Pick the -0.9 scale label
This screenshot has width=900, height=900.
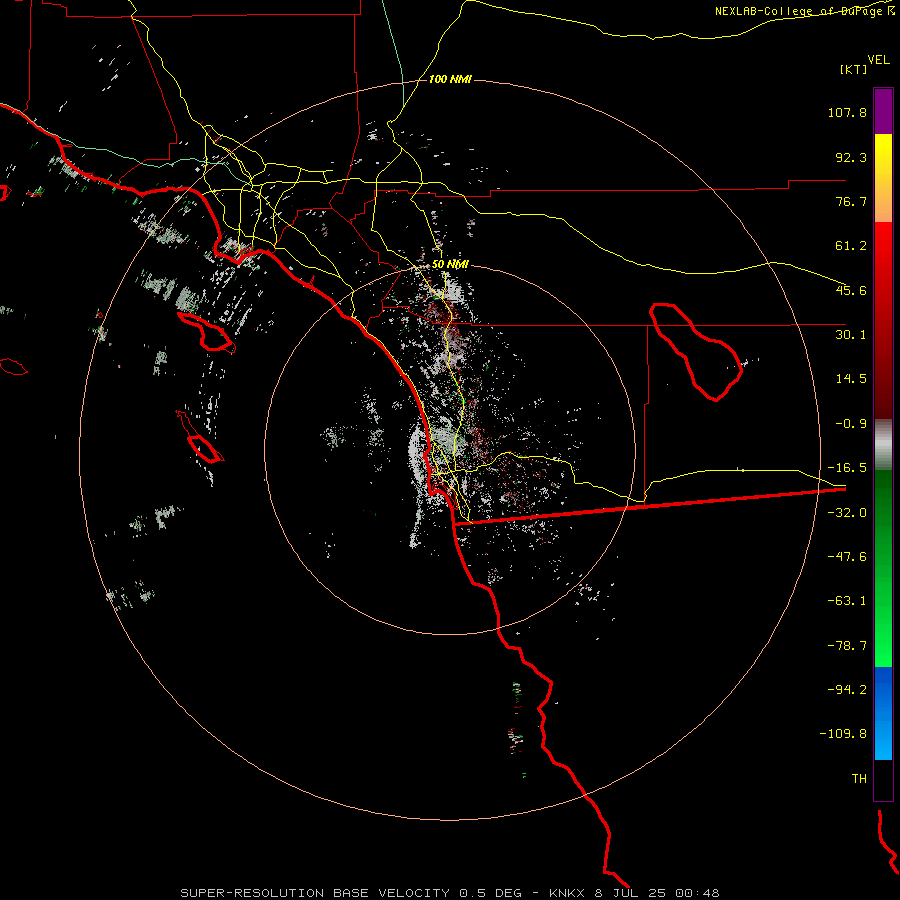(851, 423)
